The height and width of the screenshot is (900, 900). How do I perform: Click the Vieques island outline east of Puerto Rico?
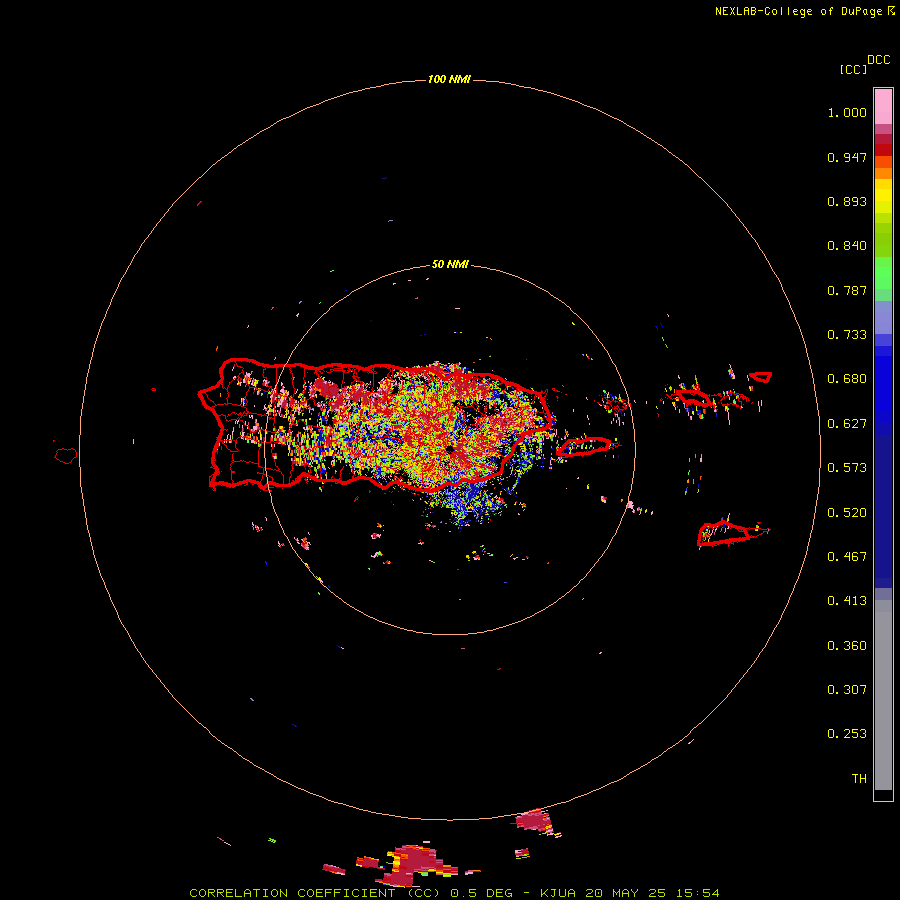[584, 447]
